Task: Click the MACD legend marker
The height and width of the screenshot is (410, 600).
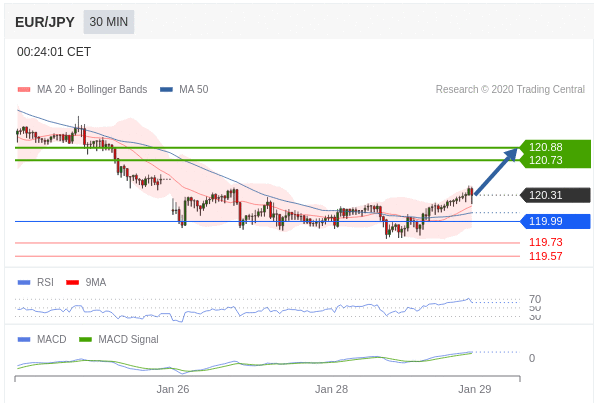Action: tap(24, 339)
